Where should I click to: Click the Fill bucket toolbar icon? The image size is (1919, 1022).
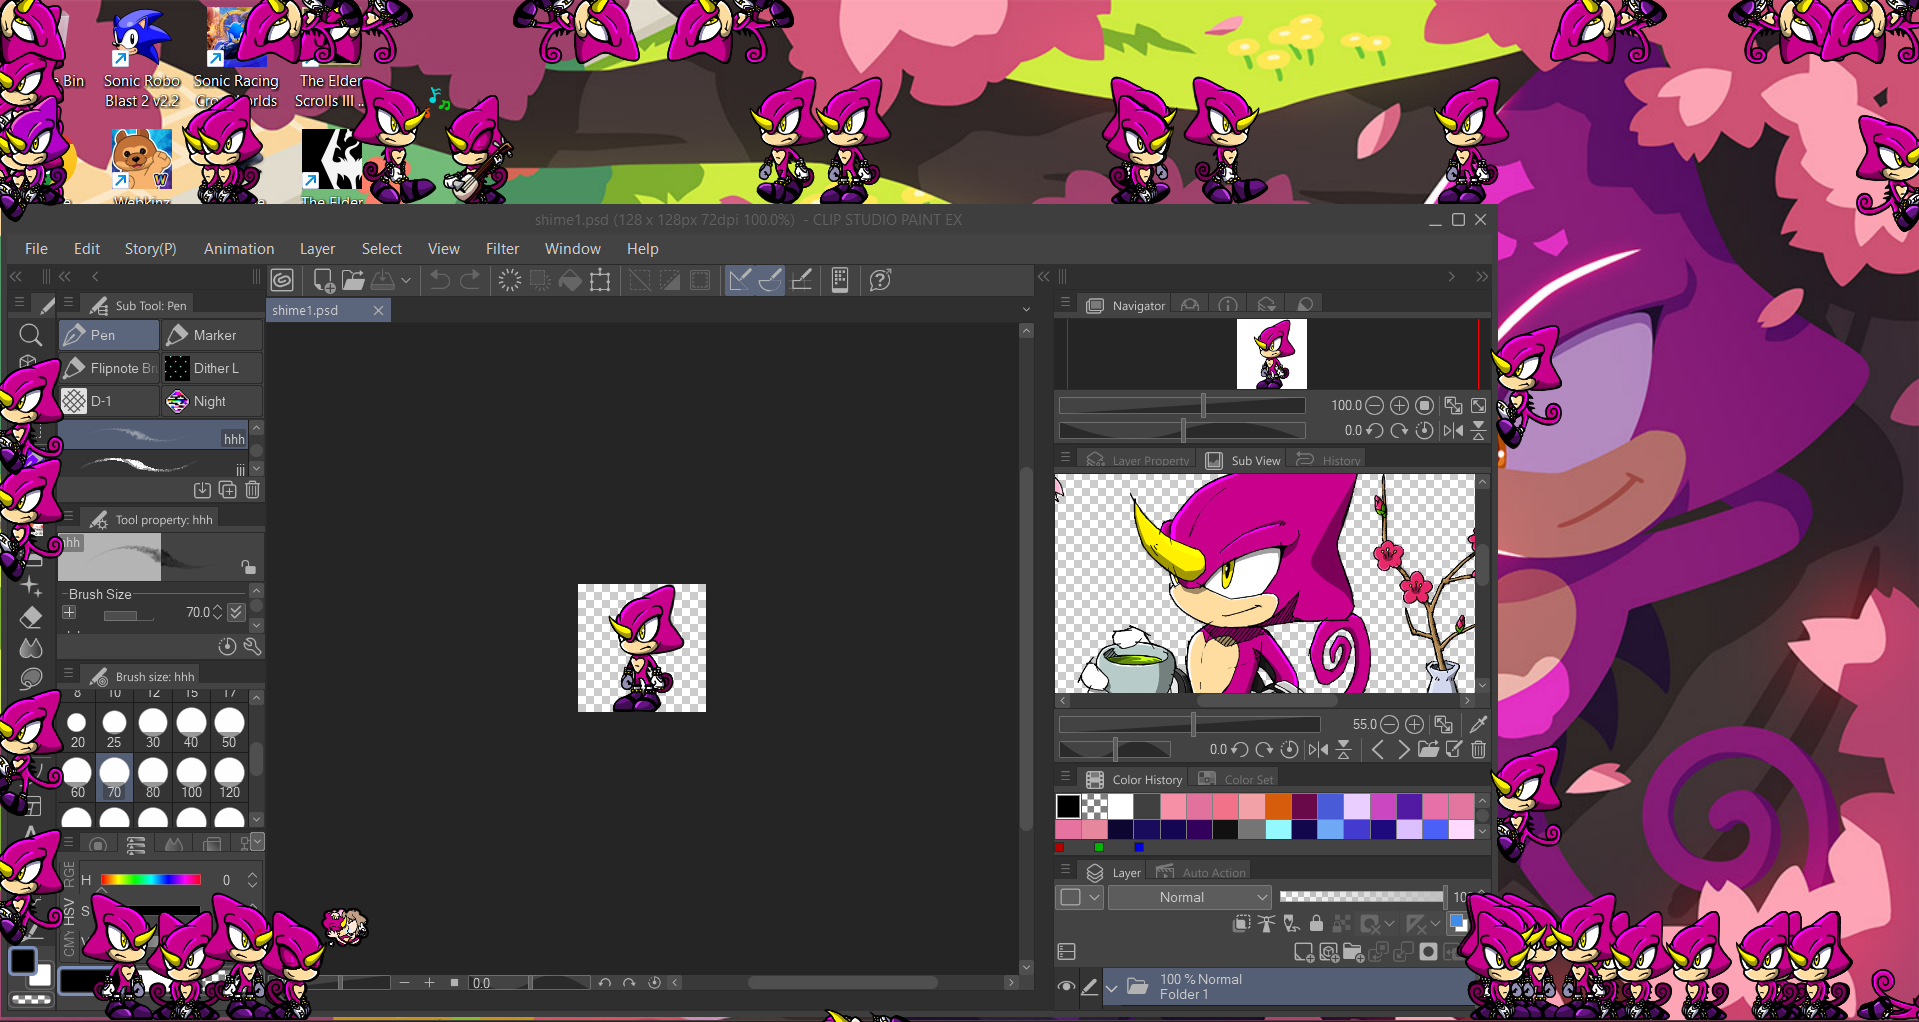tap(570, 281)
